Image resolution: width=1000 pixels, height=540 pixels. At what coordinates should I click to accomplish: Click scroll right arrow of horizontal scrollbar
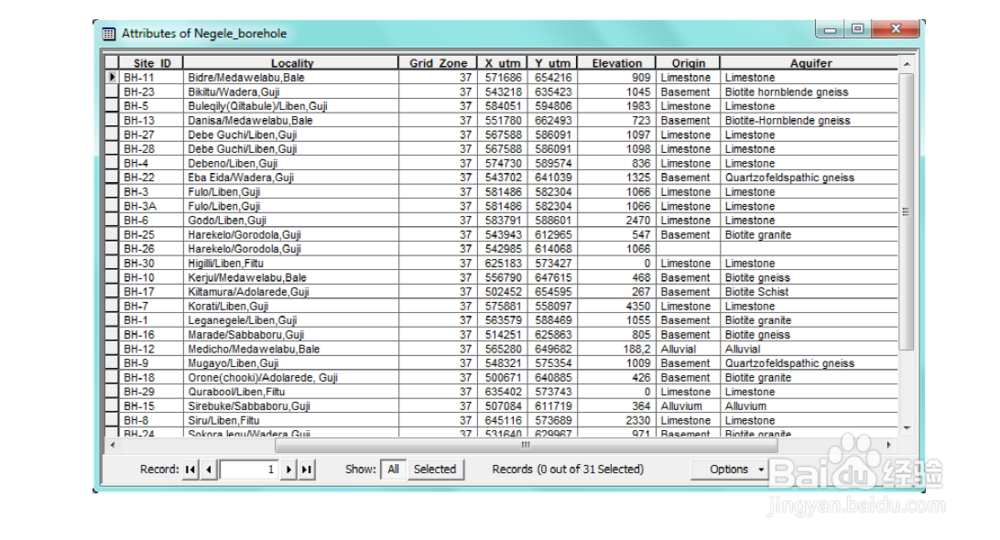pyautogui.click(x=888, y=445)
